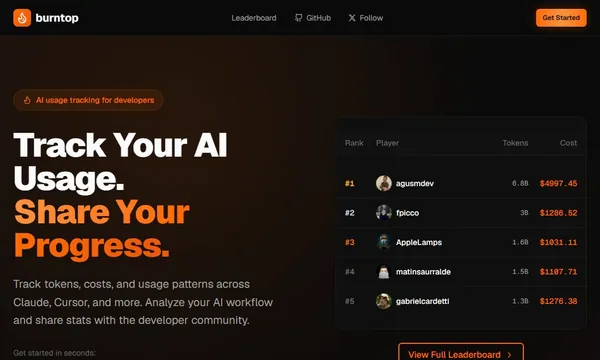
Task: Open the Follow nav link text
Action: click(371, 18)
